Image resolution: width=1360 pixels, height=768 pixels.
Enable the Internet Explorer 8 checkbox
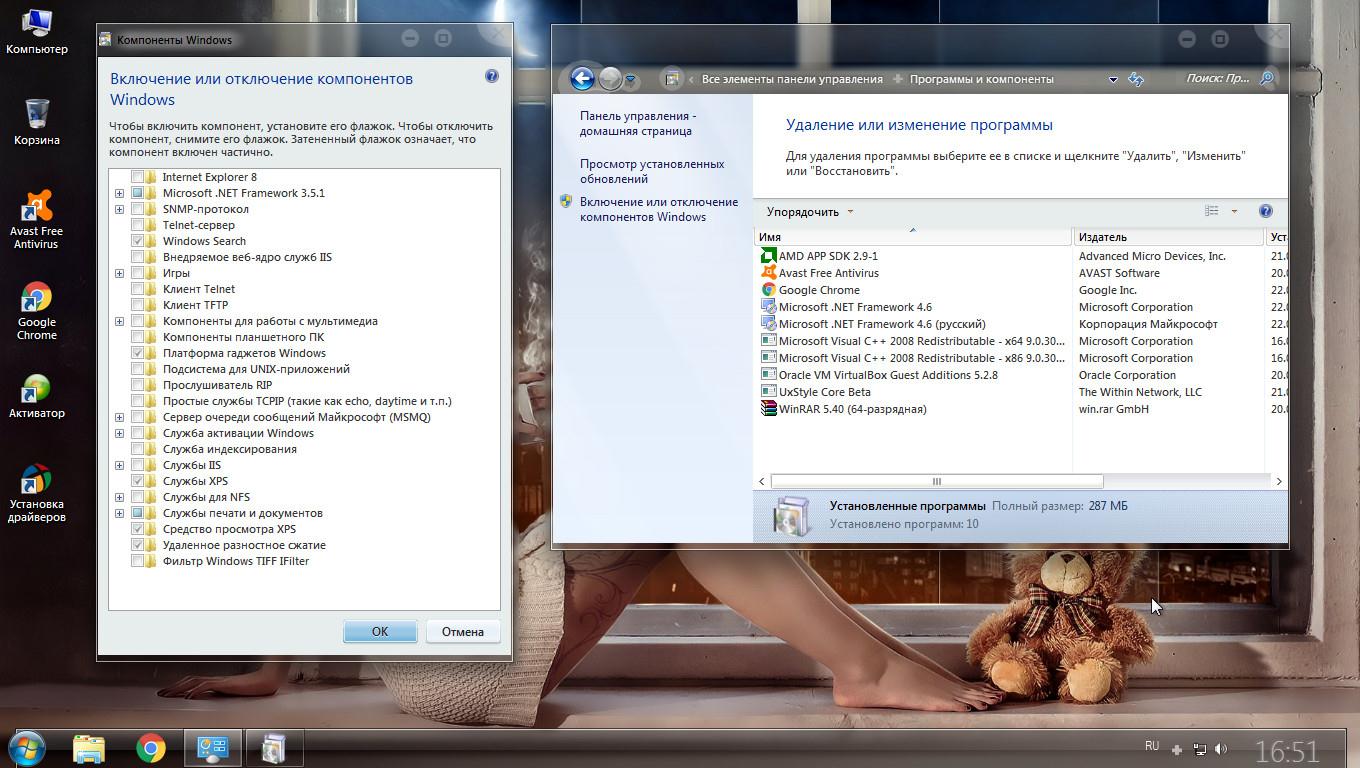click(137, 177)
